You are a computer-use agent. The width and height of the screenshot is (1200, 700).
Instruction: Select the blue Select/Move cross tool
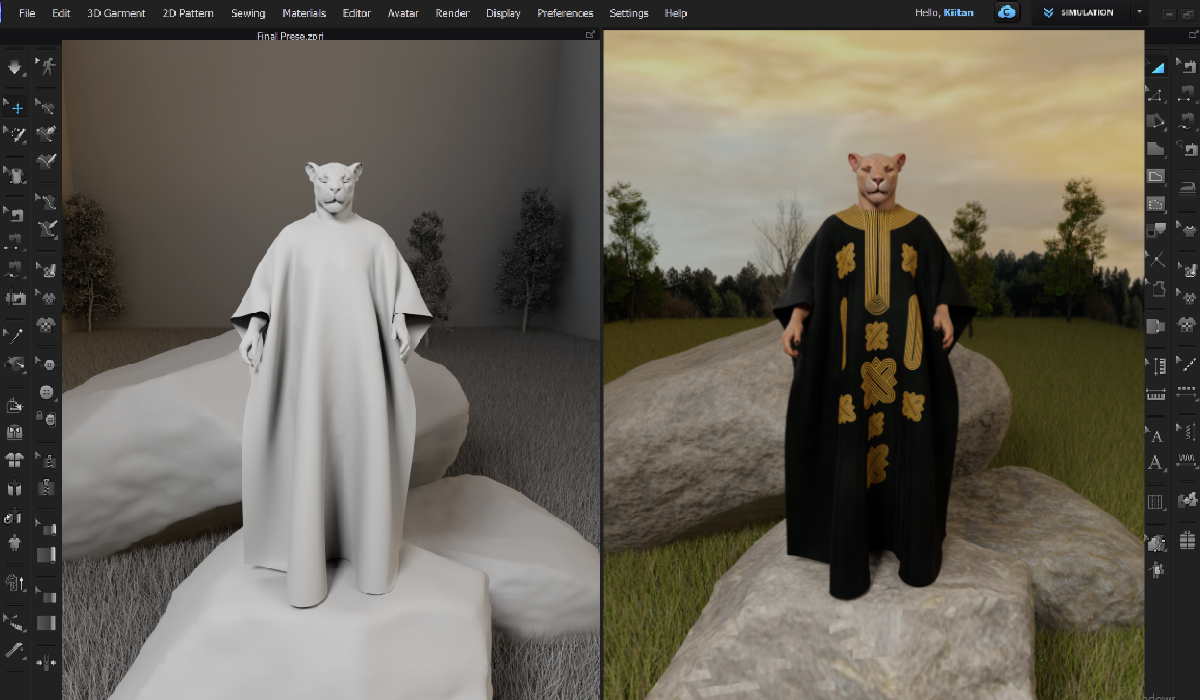point(17,107)
